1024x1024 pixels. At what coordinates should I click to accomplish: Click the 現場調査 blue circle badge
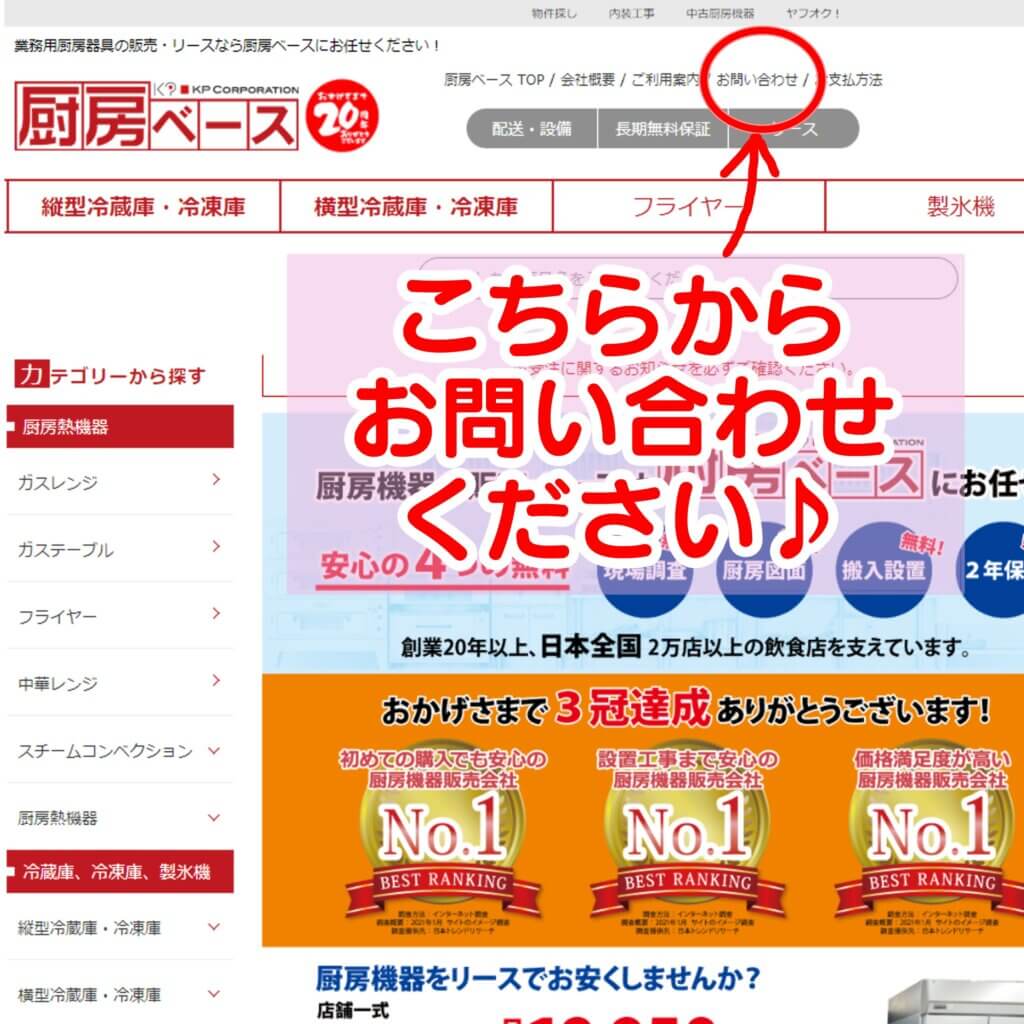(x=644, y=569)
